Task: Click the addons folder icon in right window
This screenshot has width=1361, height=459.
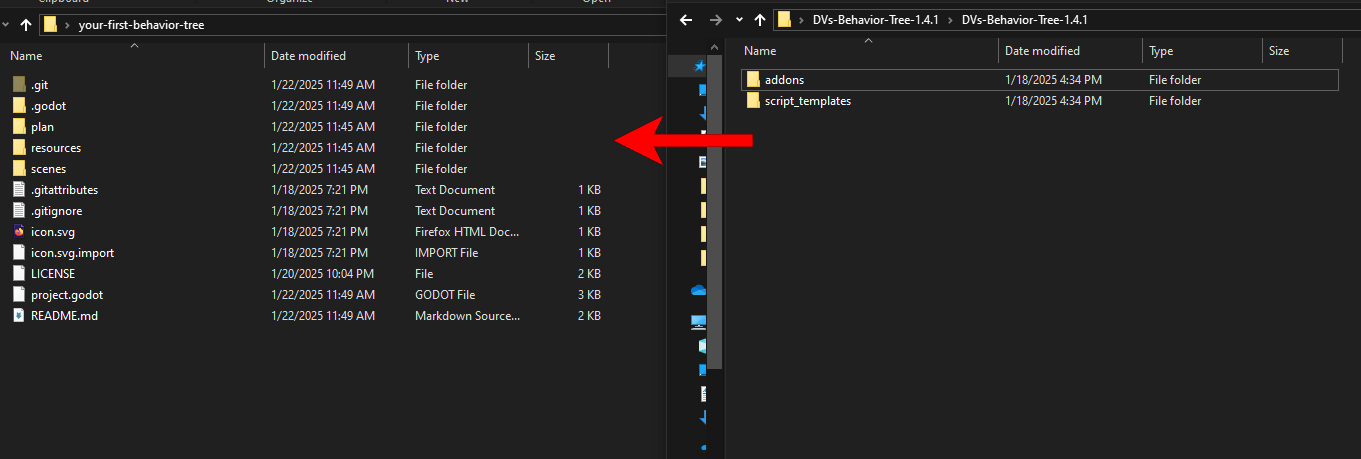Action: (753, 80)
